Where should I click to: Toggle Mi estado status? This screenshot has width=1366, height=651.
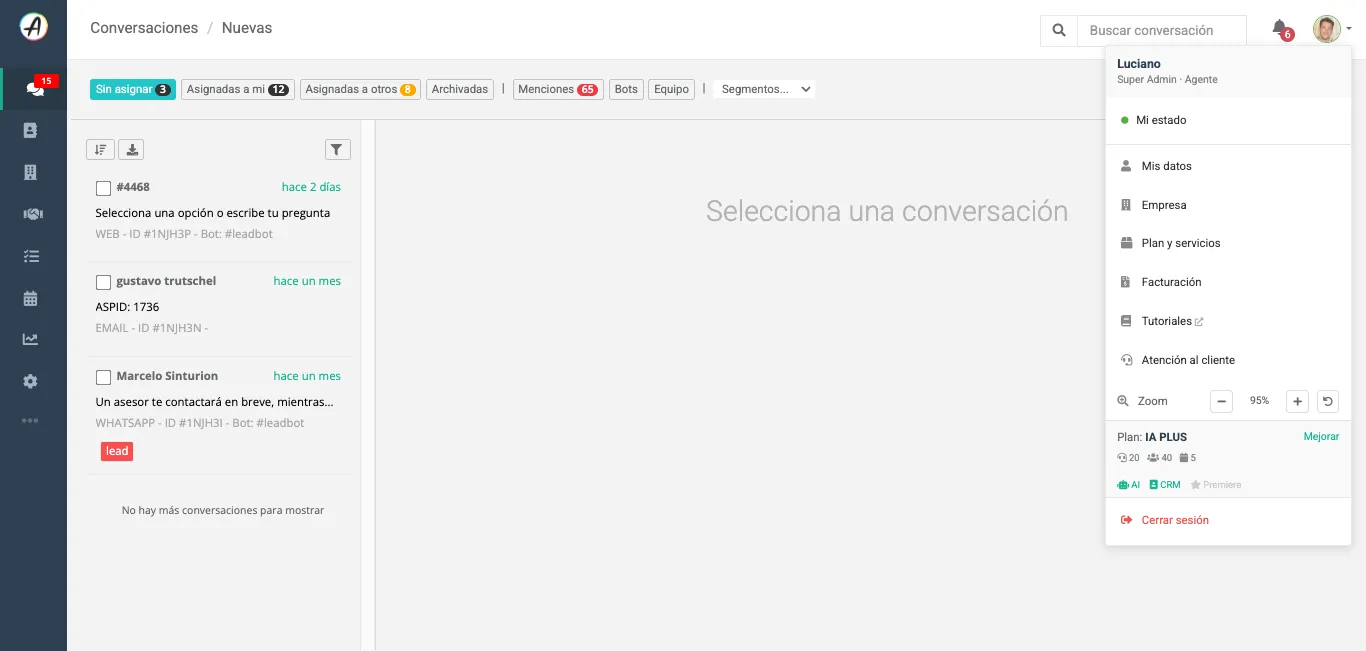tap(1228, 120)
